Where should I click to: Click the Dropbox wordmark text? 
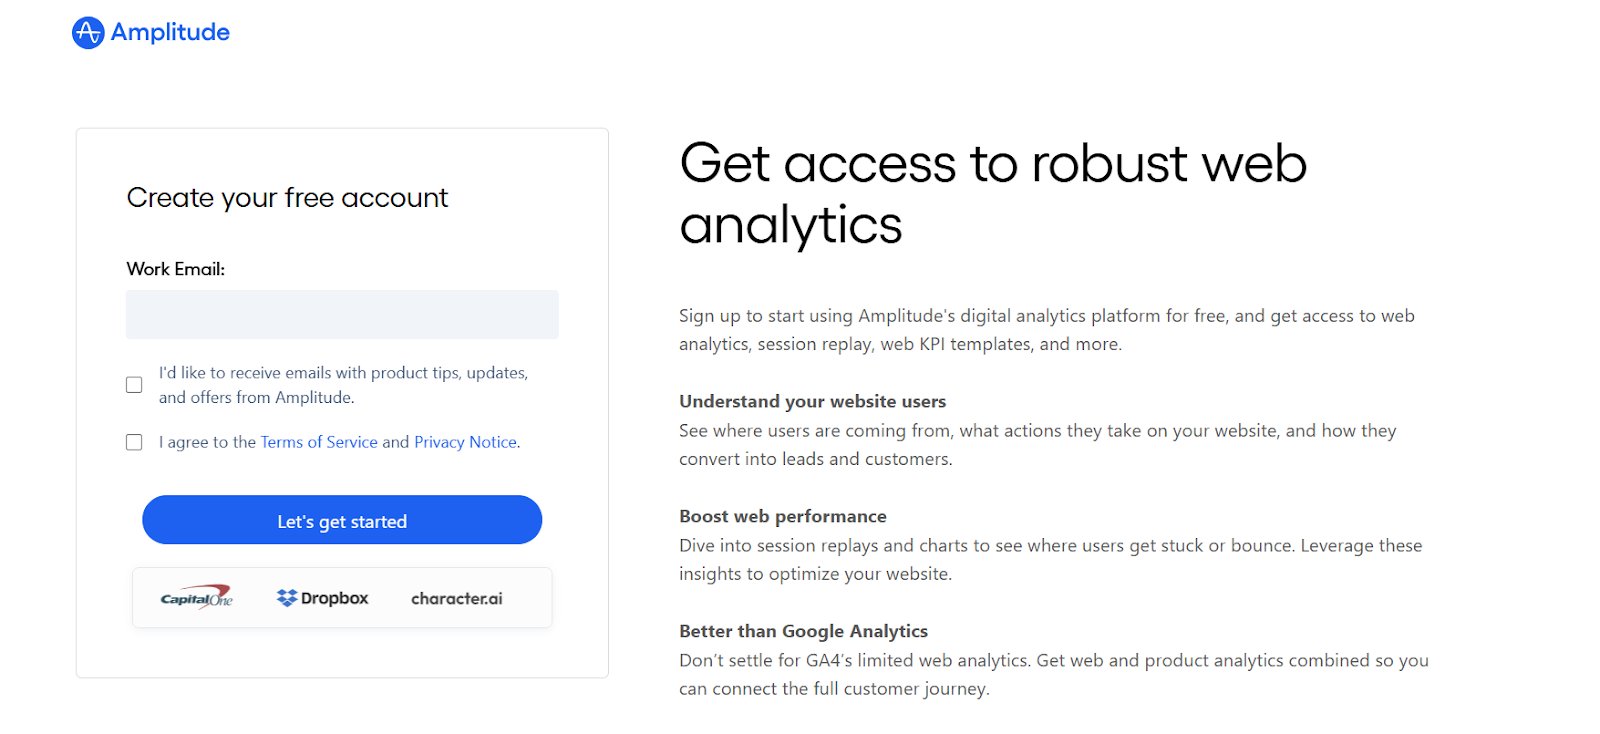(334, 598)
